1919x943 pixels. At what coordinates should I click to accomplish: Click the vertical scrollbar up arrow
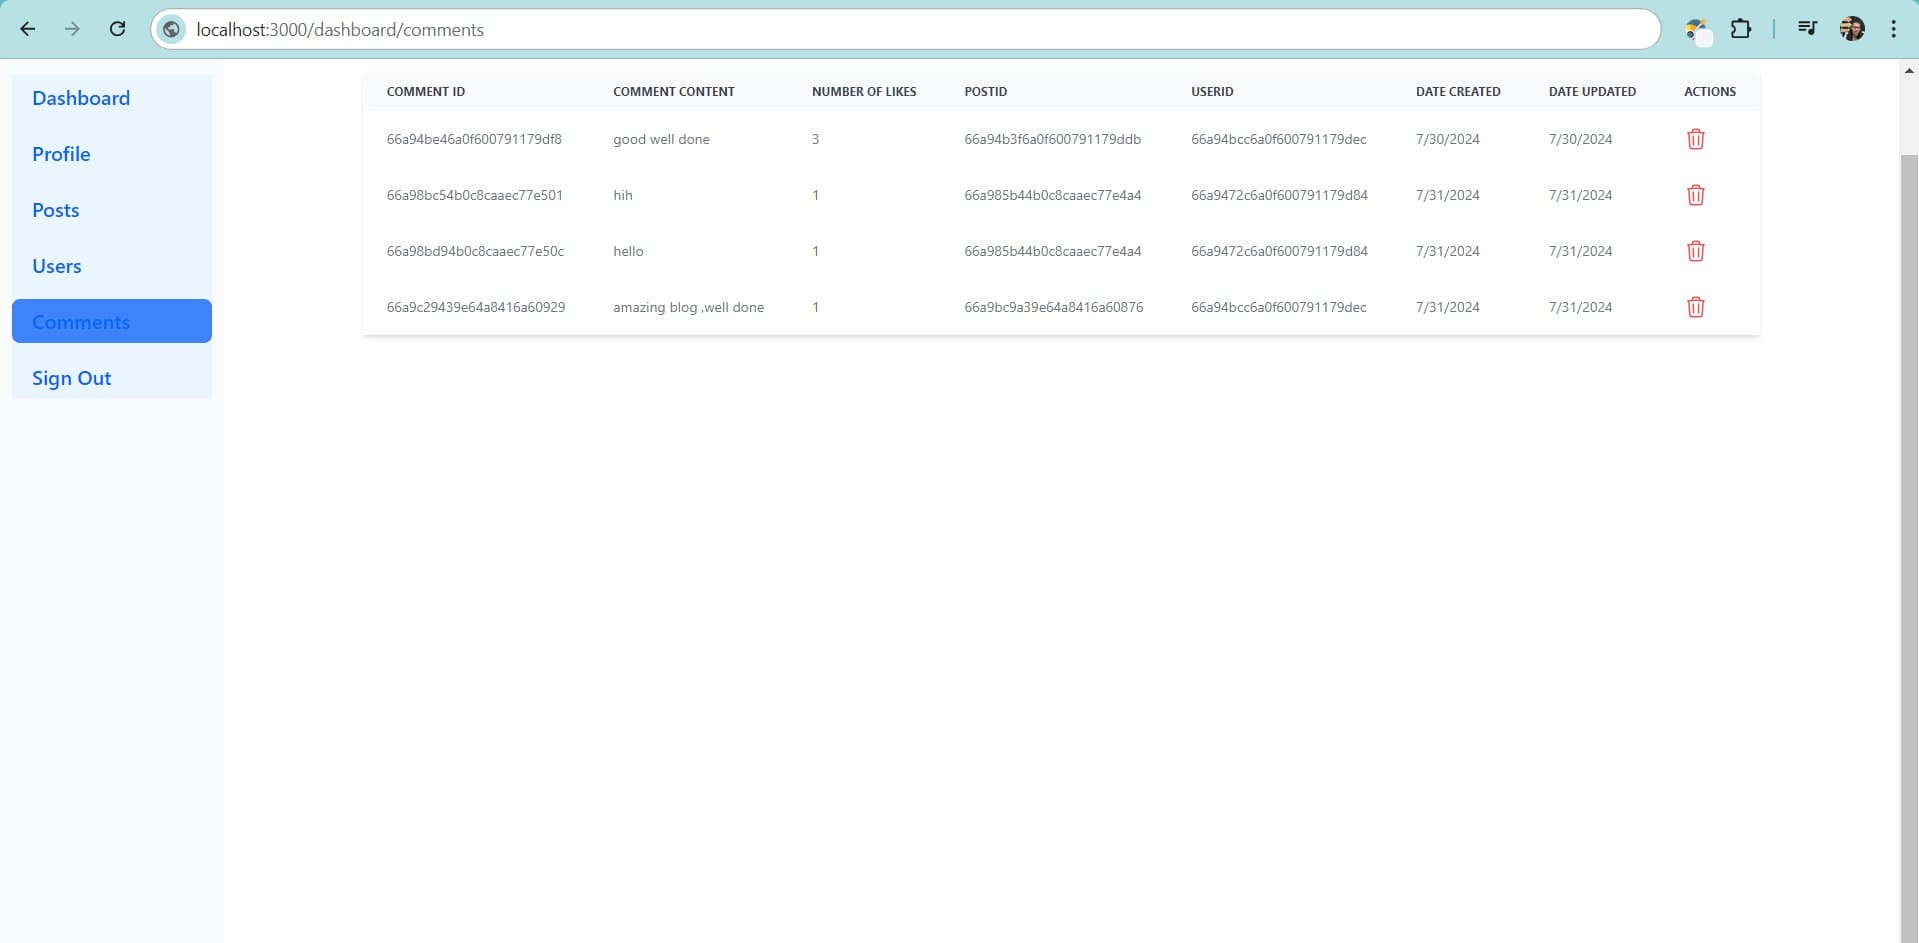1908,71
